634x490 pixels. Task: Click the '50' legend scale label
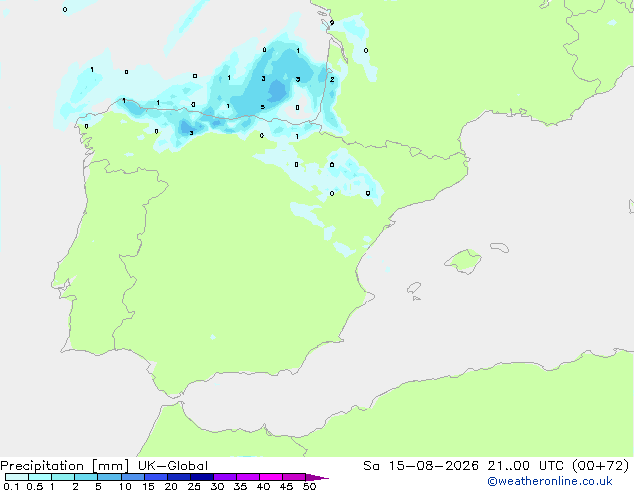[310, 486]
